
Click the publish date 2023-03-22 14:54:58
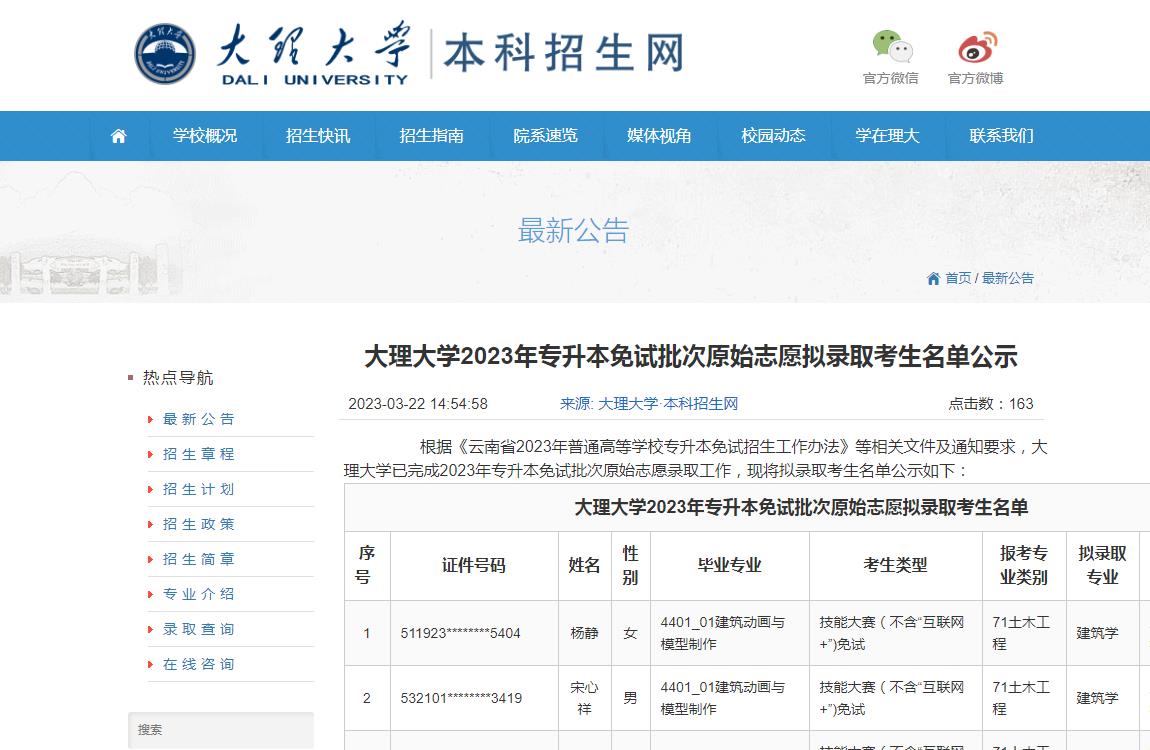tap(418, 404)
